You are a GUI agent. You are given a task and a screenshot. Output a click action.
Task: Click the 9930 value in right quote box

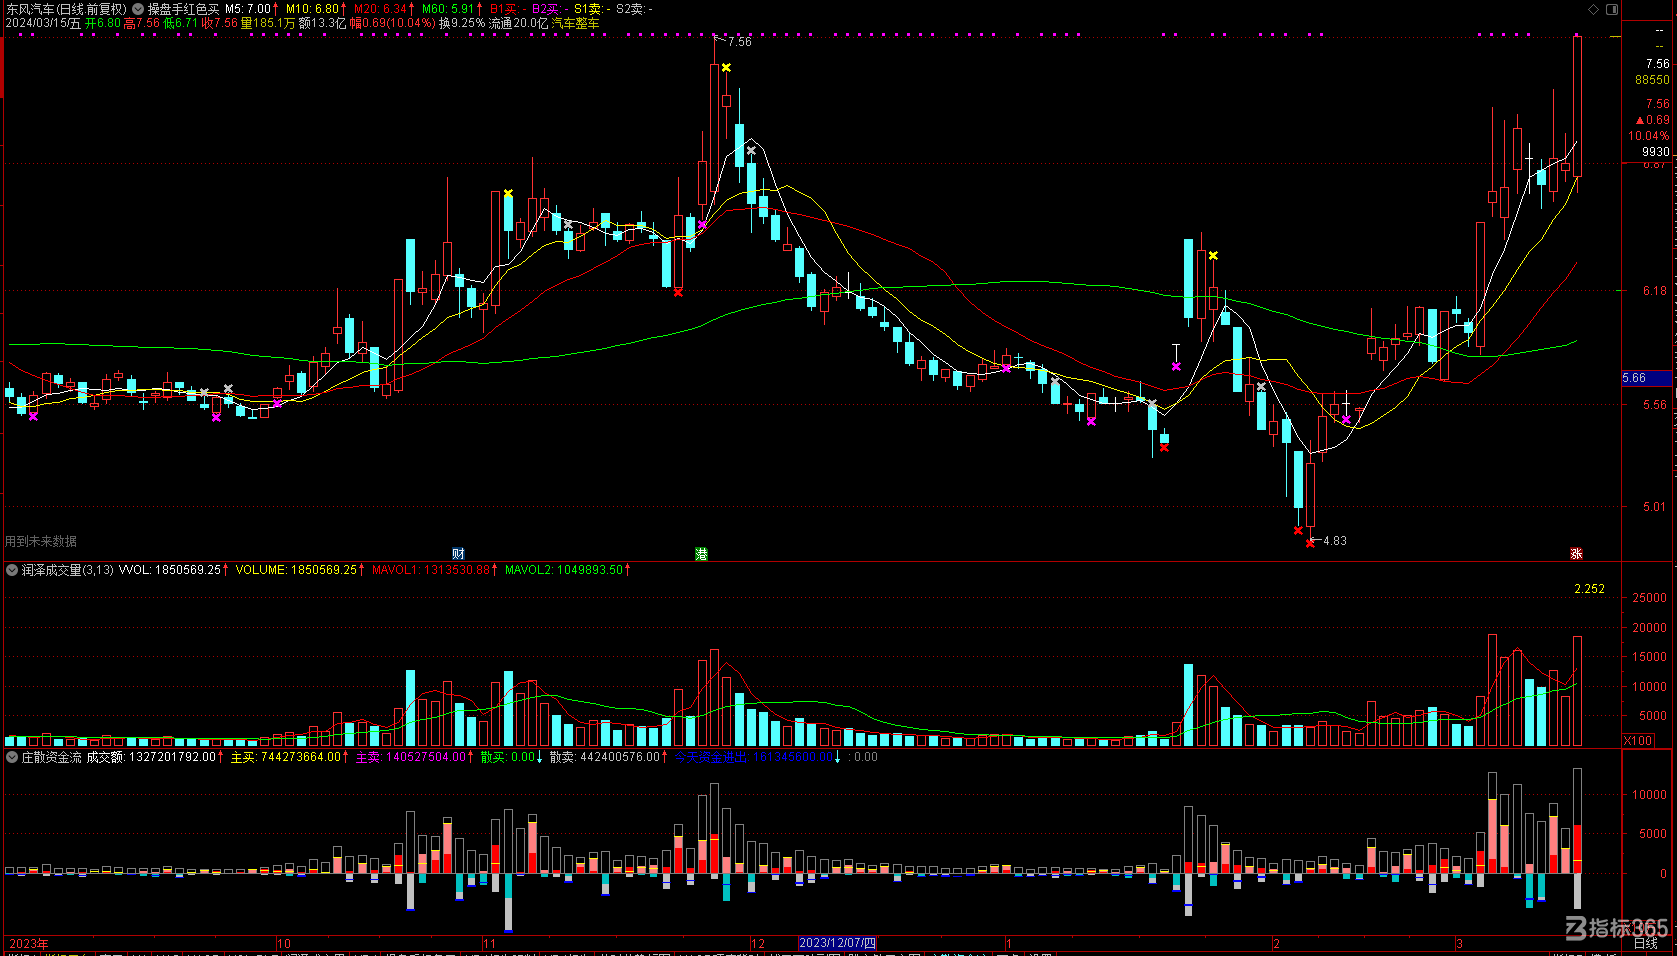[x=1656, y=152]
